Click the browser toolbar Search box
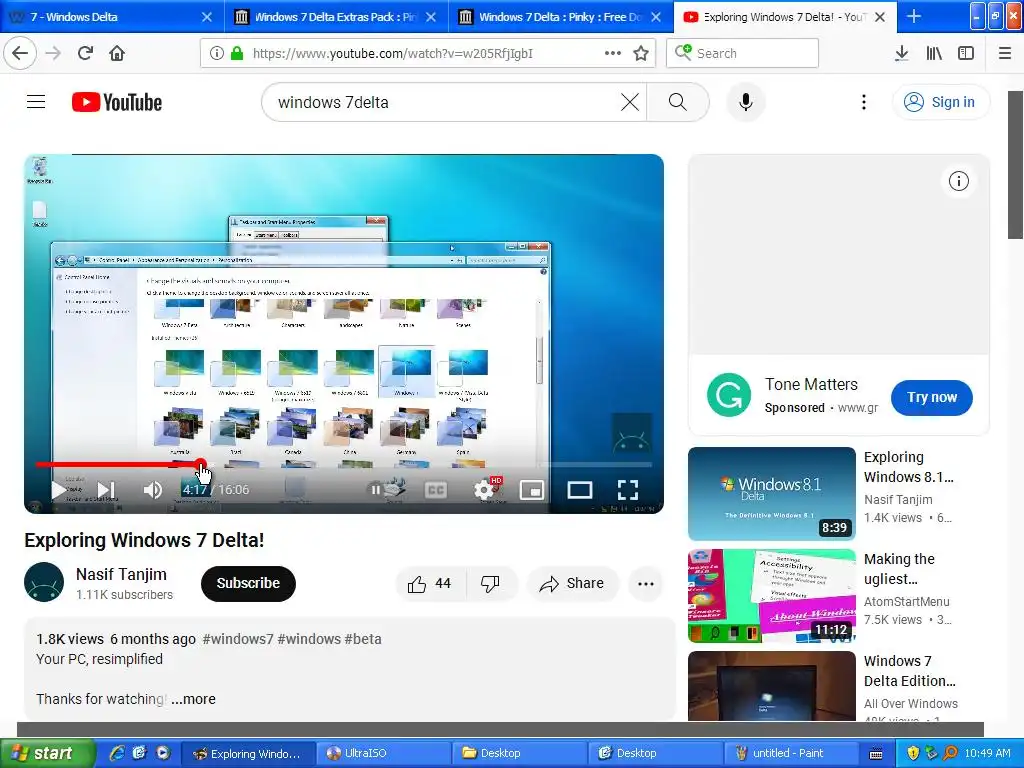 pyautogui.click(x=743, y=53)
